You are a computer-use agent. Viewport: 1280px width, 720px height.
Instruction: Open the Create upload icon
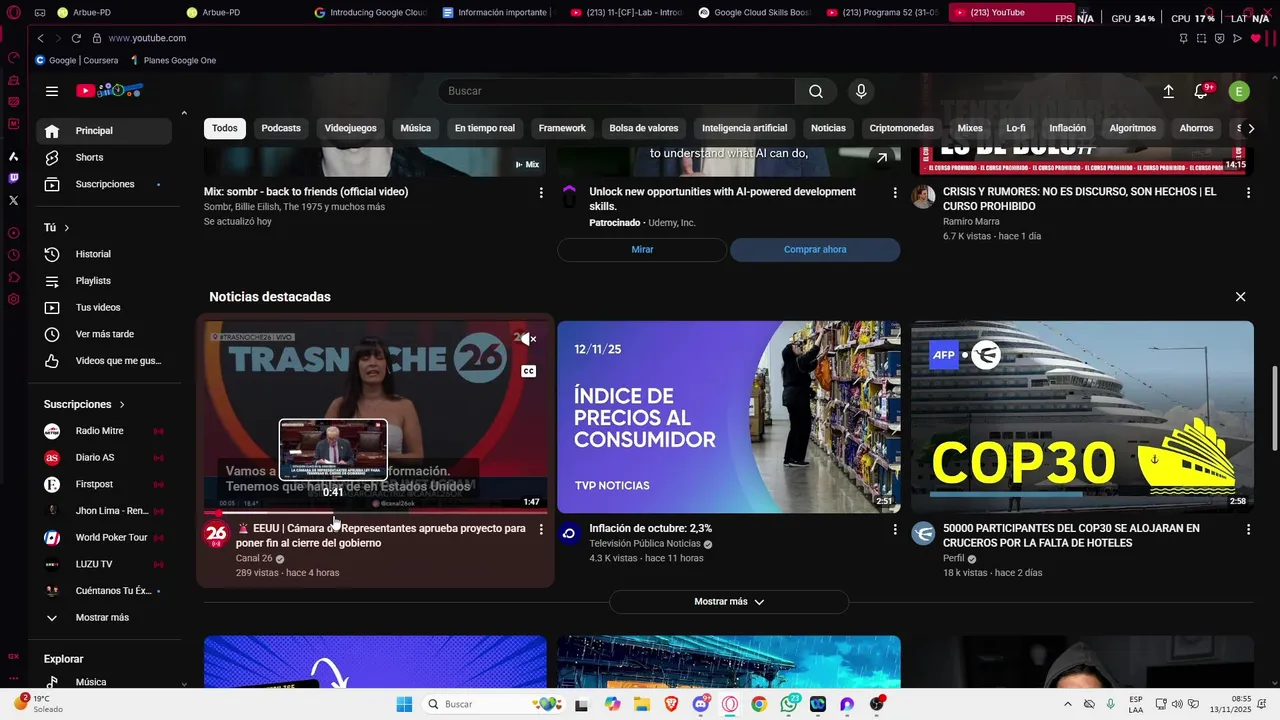[1168, 91]
